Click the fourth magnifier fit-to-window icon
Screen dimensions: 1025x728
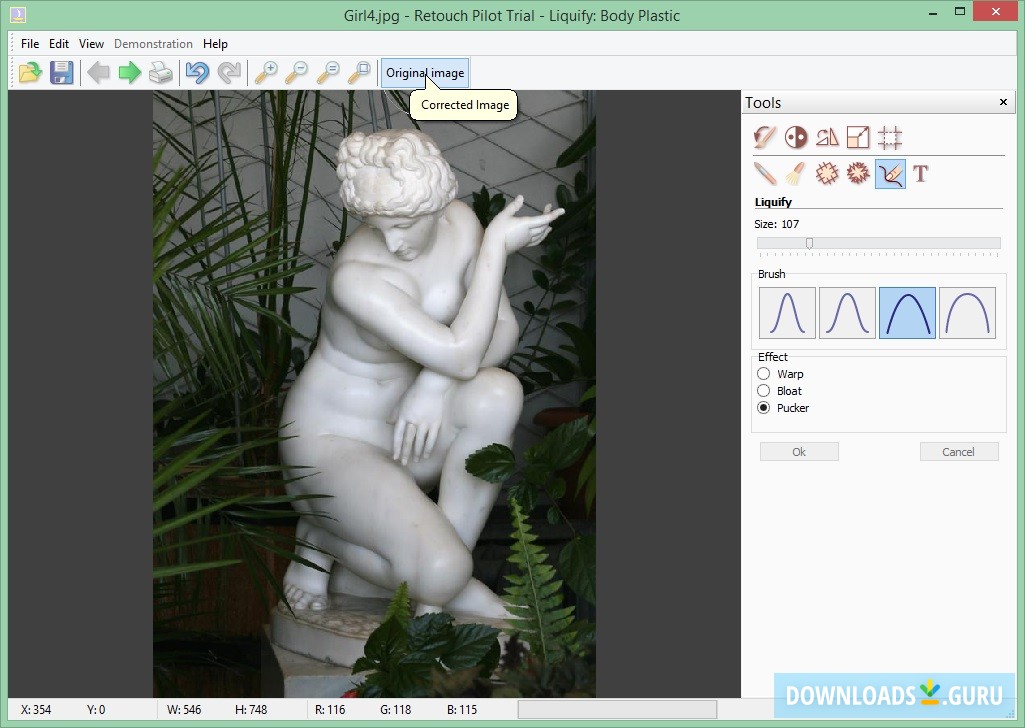[360, 73]
